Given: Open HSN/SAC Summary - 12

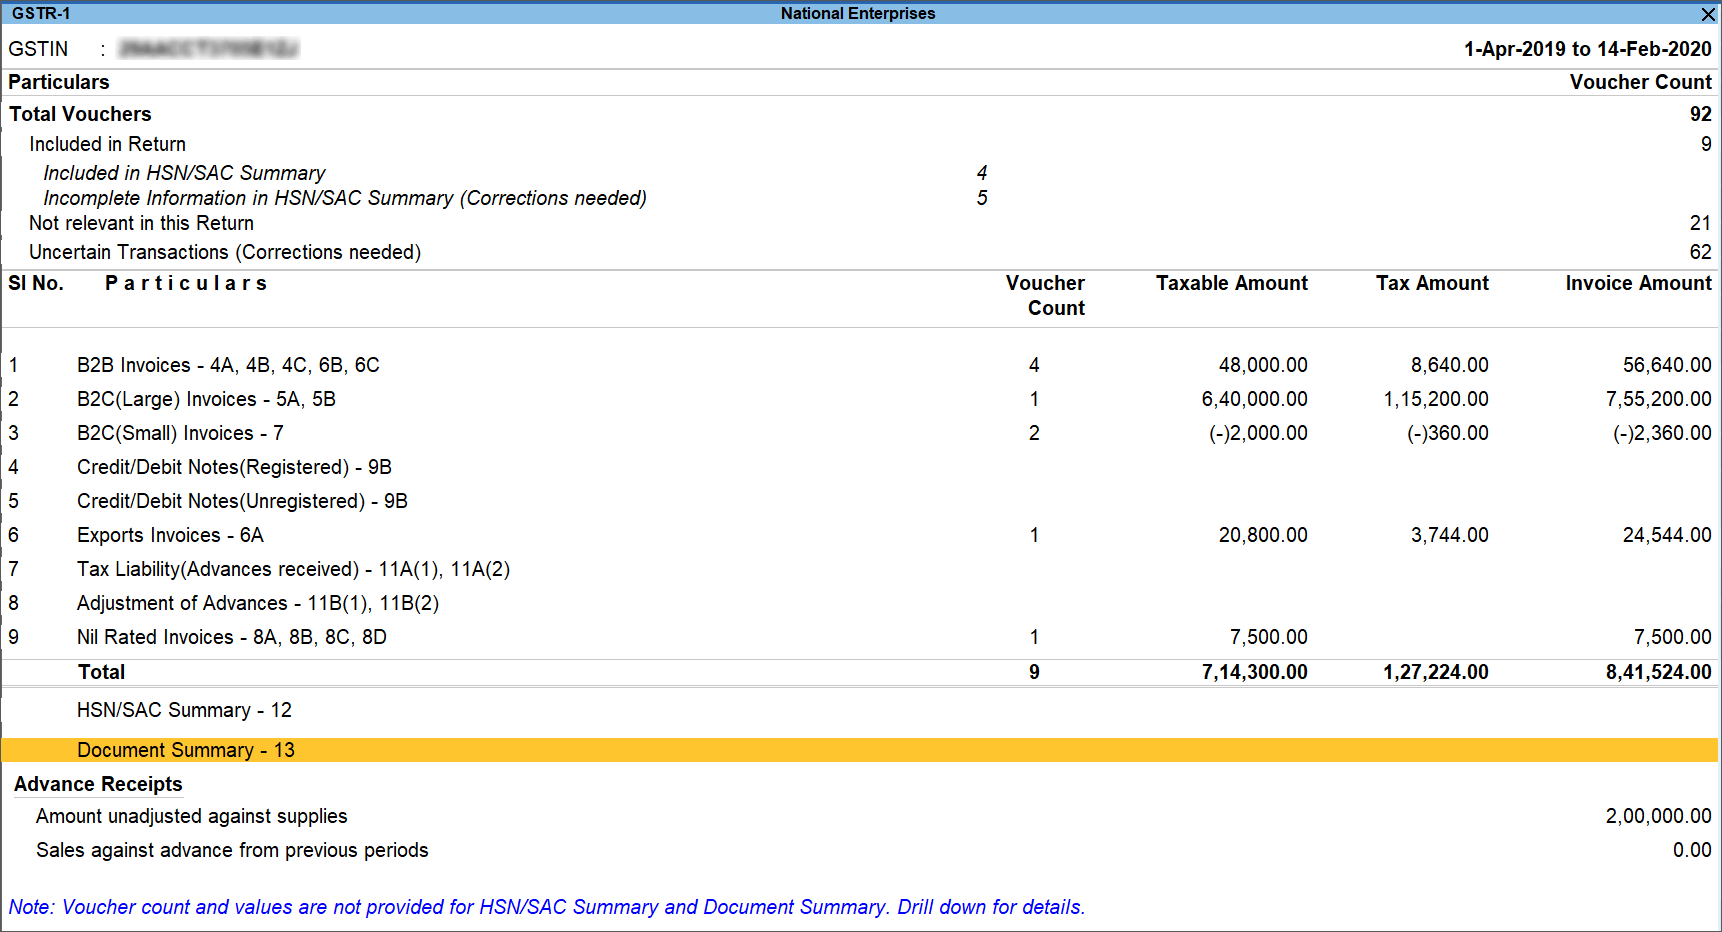Looking at the screenshot, I should point(184,710).
